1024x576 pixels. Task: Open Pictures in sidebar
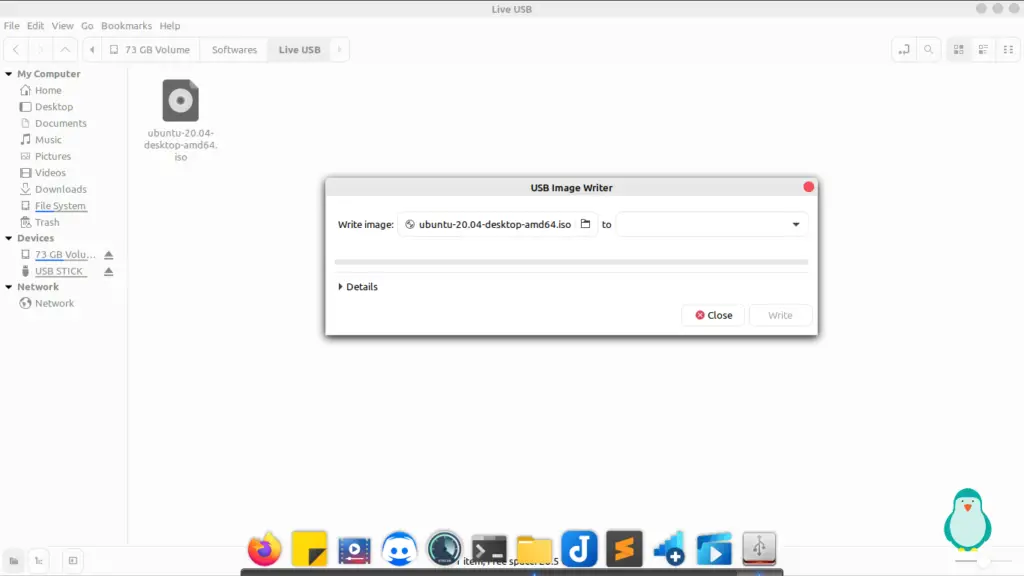pos(52,156)
